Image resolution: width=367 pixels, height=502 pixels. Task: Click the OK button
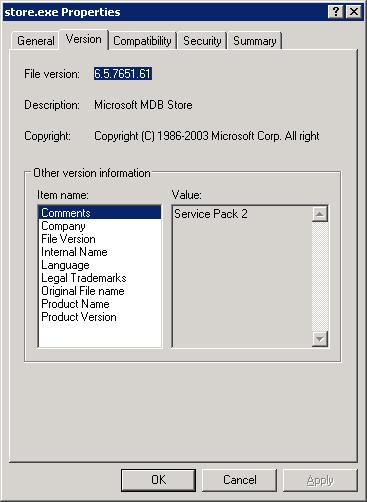158,480
